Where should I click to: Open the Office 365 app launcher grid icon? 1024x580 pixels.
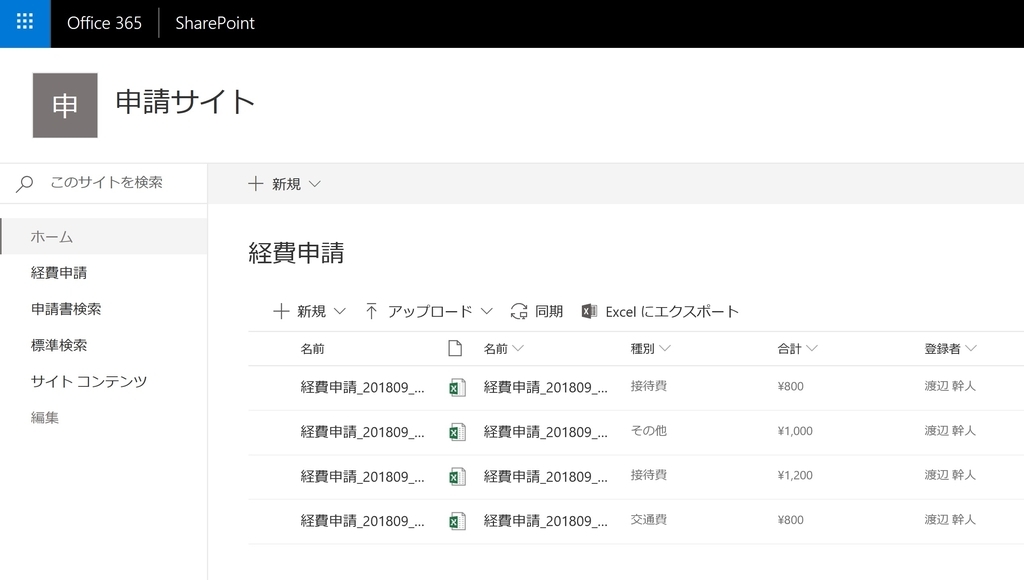point(22,23)
